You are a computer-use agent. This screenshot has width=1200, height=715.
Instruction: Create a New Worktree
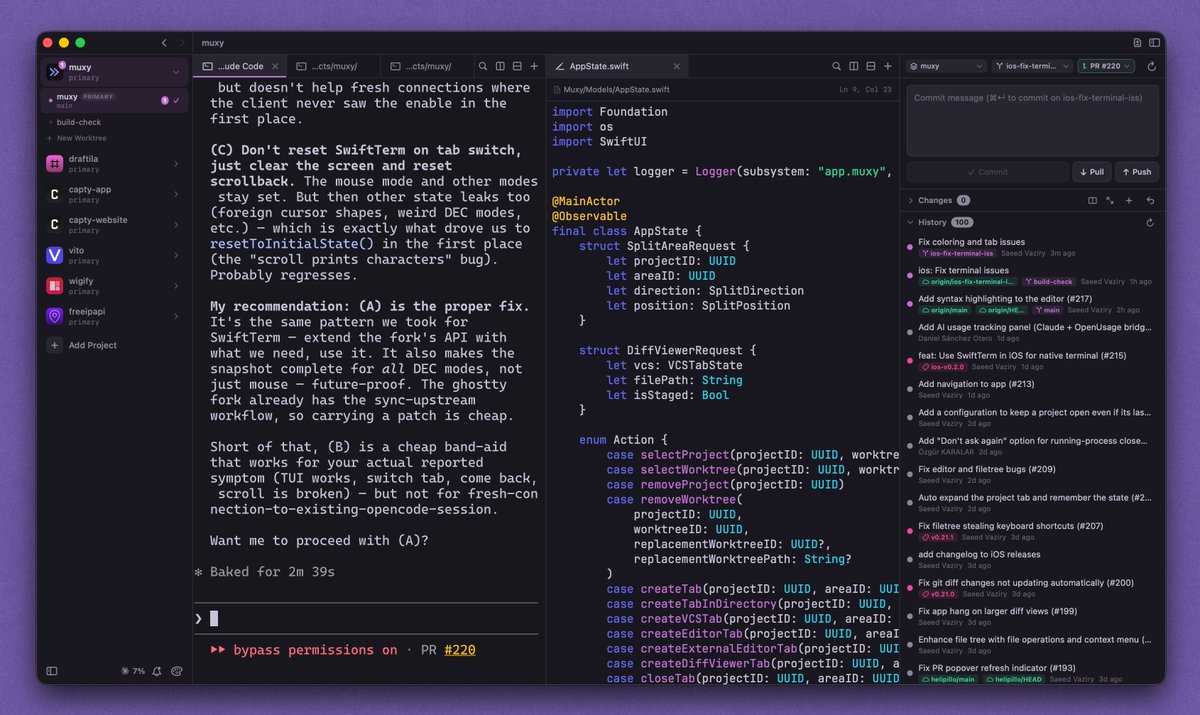click(77, 138)
